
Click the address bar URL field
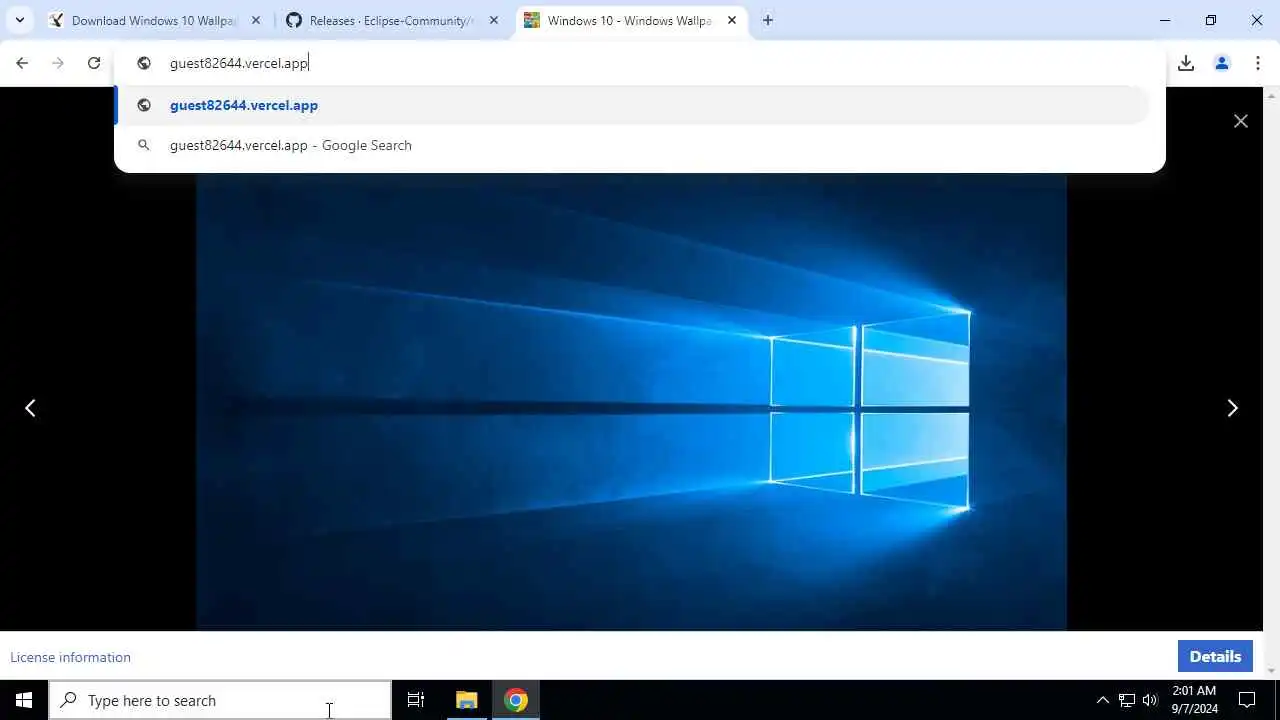640,63
